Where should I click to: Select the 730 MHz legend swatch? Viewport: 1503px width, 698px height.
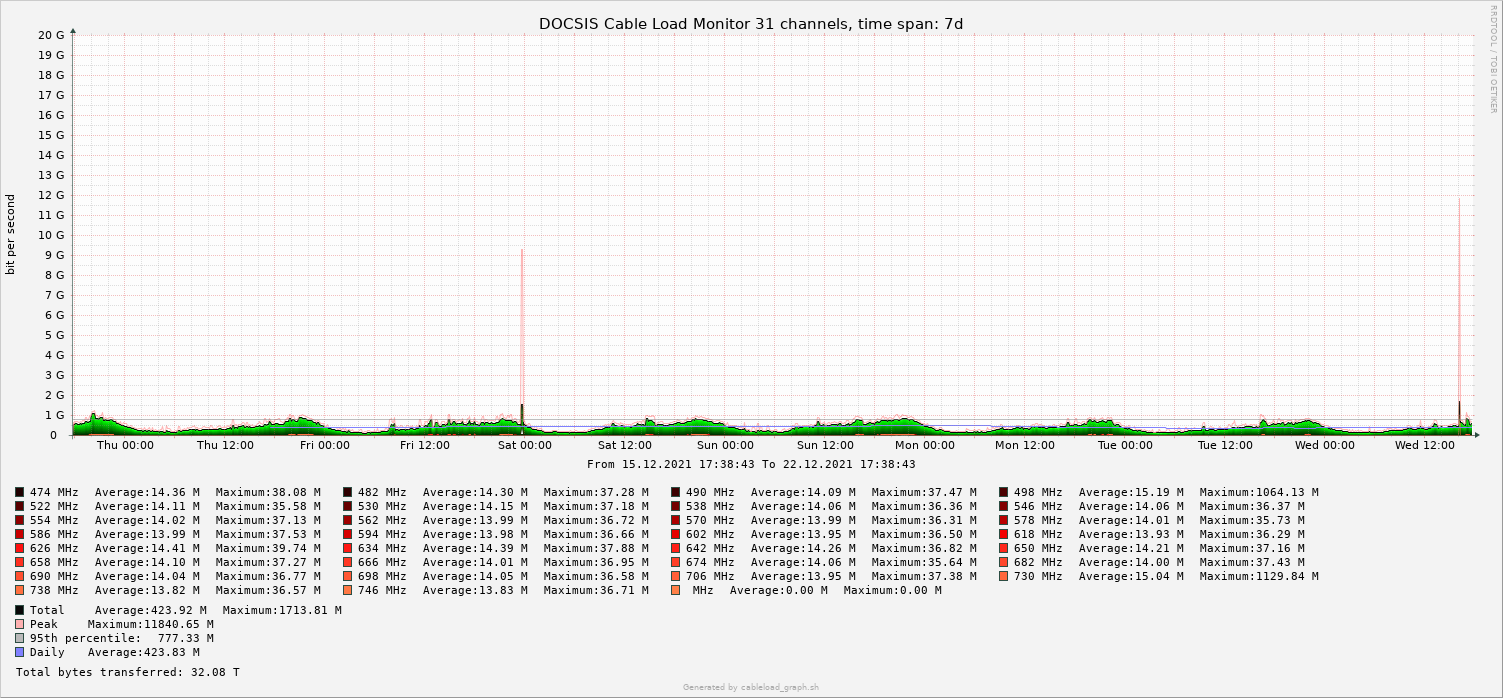click(1004, 576)
